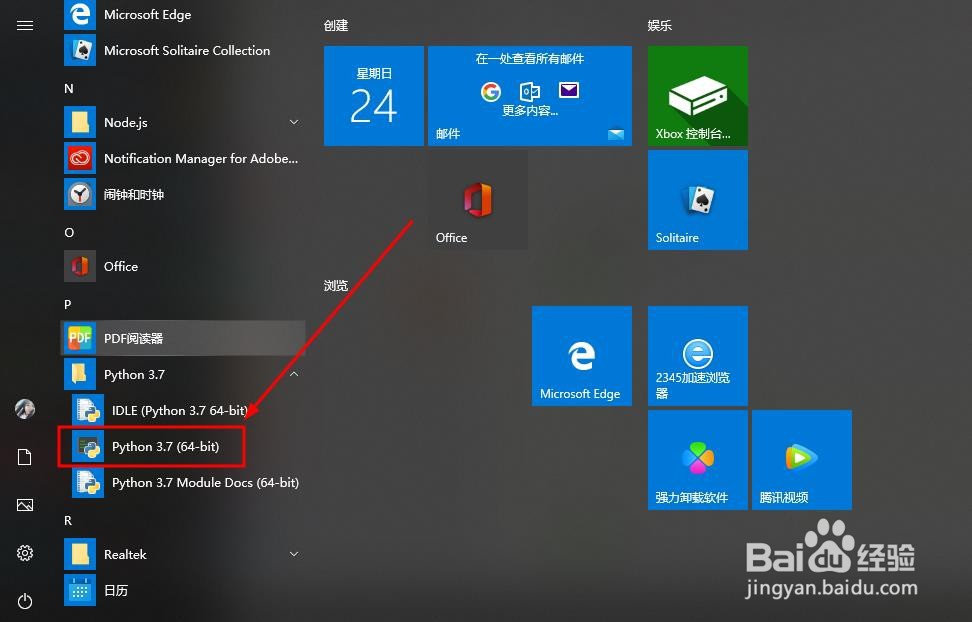Open the 腾讯视频 tile
This screenshot has width=972, height=622.
802,460
